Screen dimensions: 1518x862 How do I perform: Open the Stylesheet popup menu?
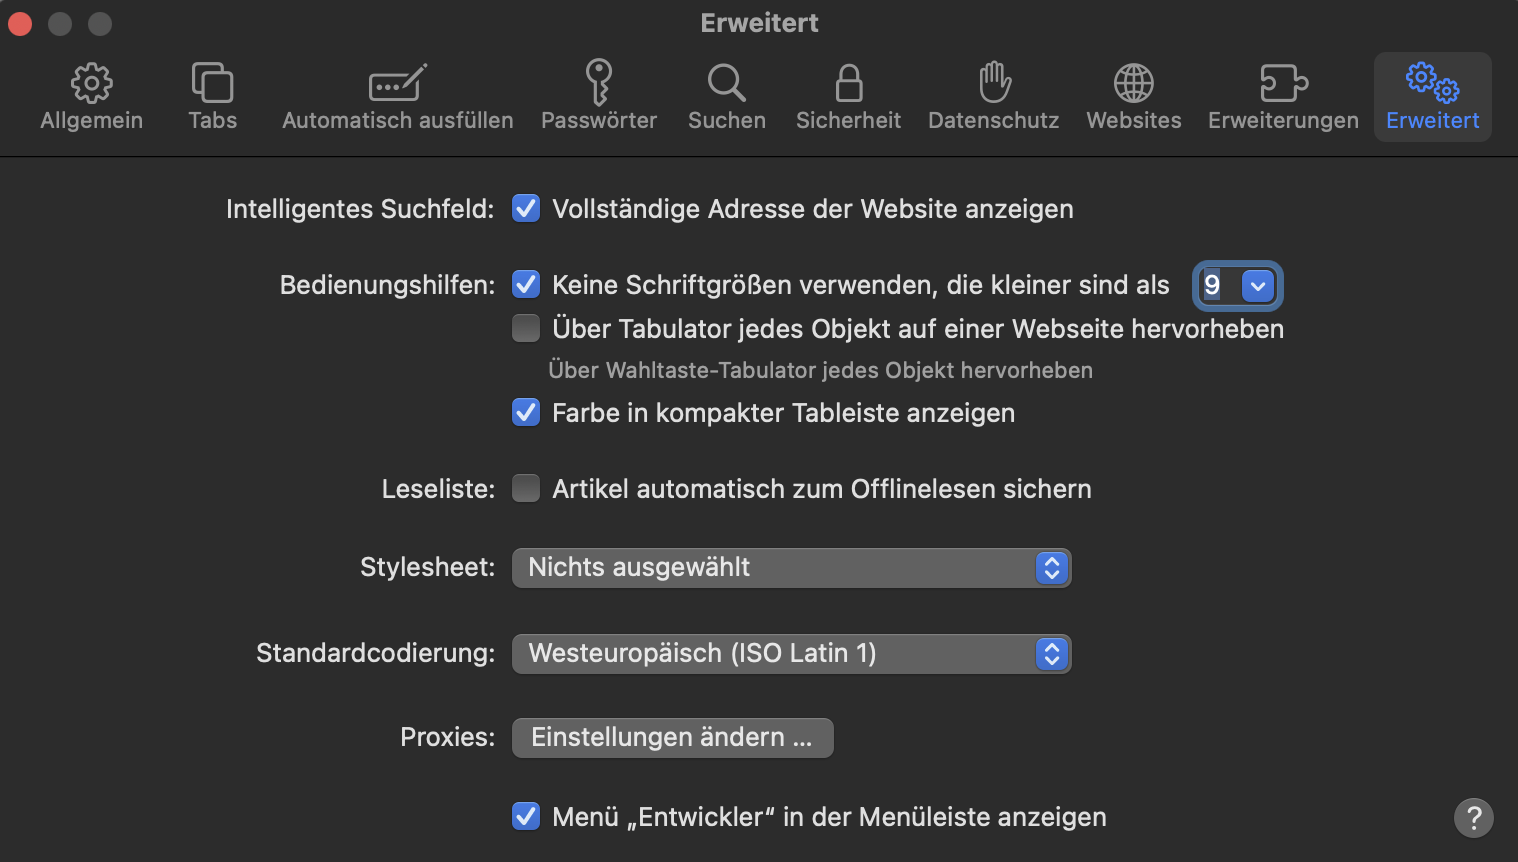(791, 568)
